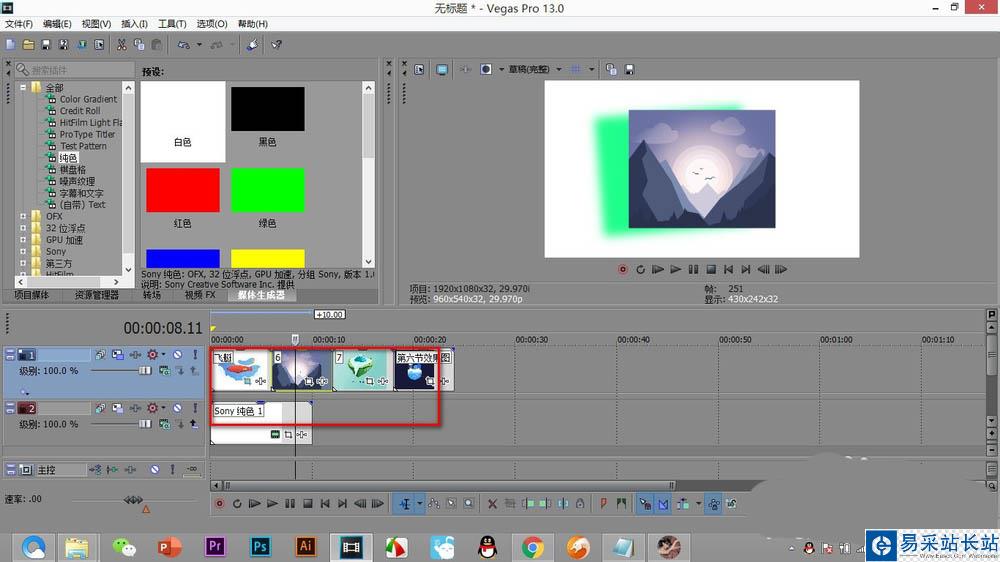Open the 文件(F) menu
The height and width of the screenshot is (562, 1000).
click(18, 24)
